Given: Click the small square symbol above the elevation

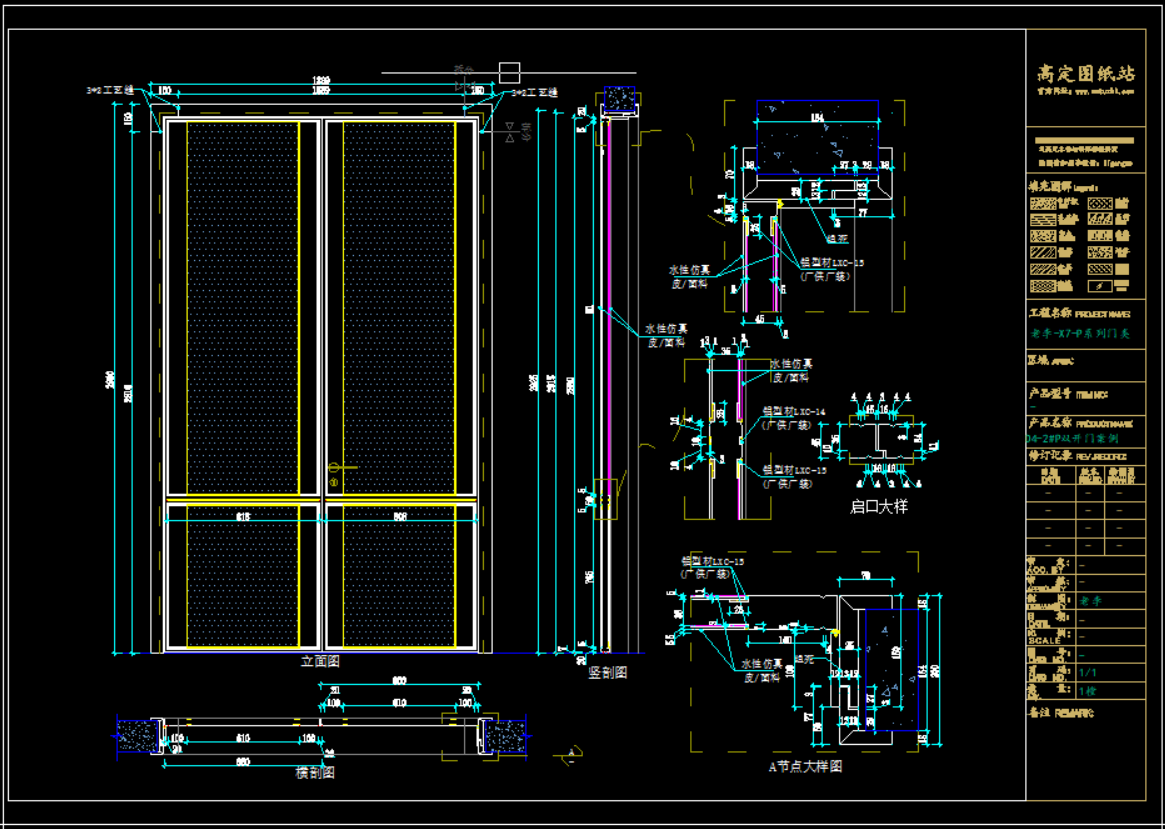Looking at the screenshot, I should point(509,72).
